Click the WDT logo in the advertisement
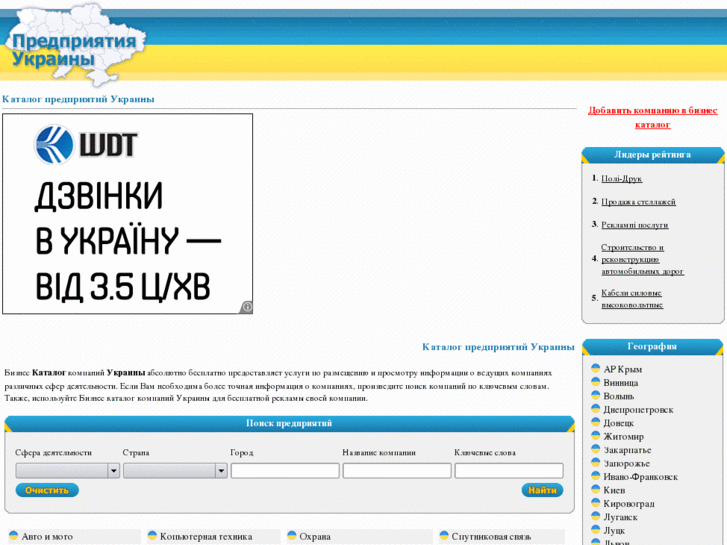 point(86,144)
